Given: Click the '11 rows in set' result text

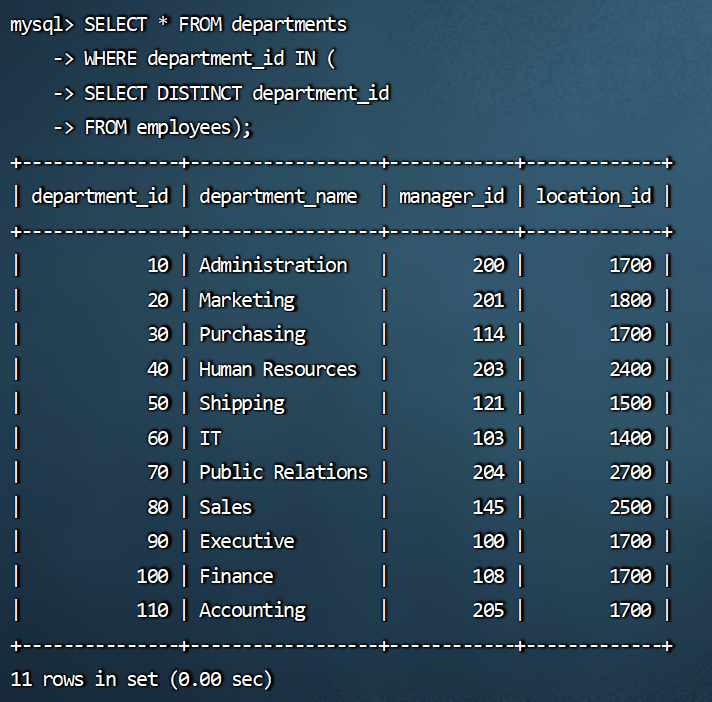Looking at the screenshot, I should click(x=84, y=679).
